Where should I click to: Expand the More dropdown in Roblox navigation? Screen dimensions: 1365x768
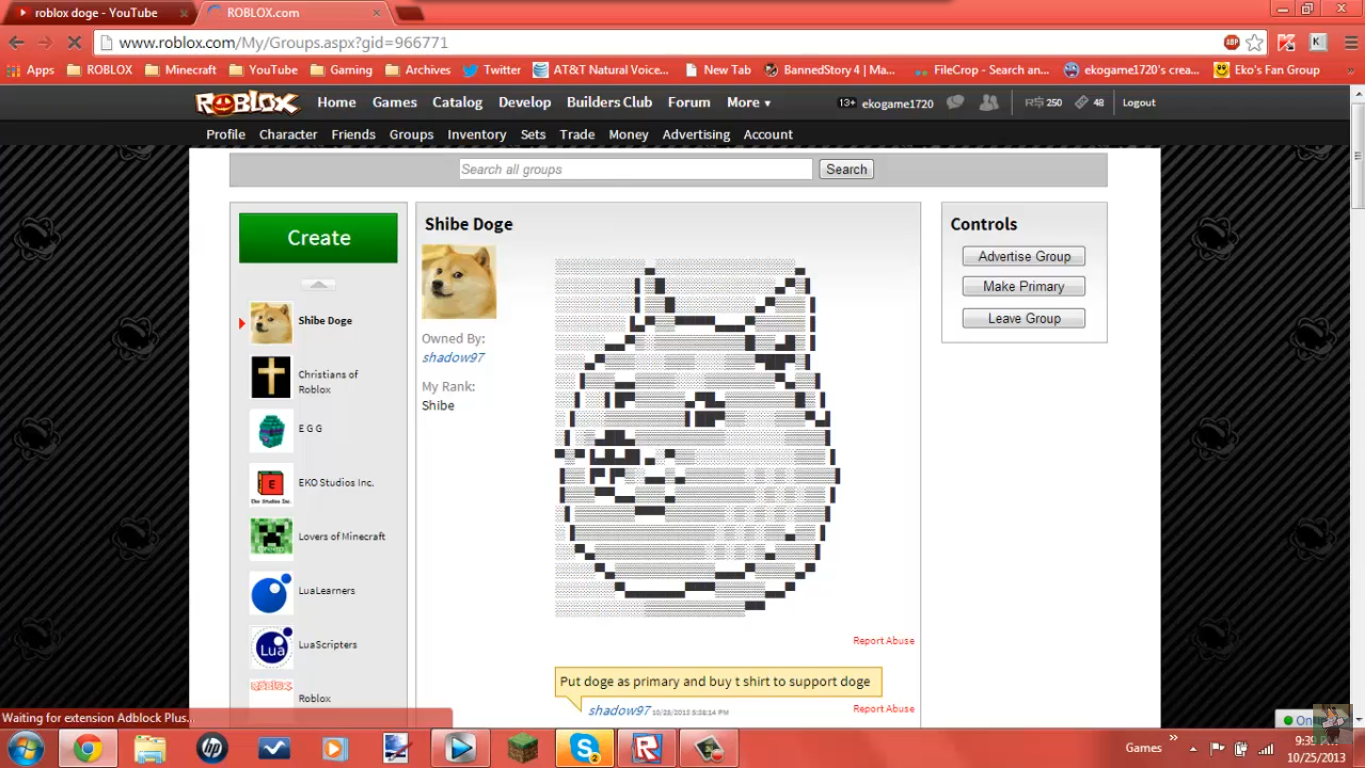(748, 102)
